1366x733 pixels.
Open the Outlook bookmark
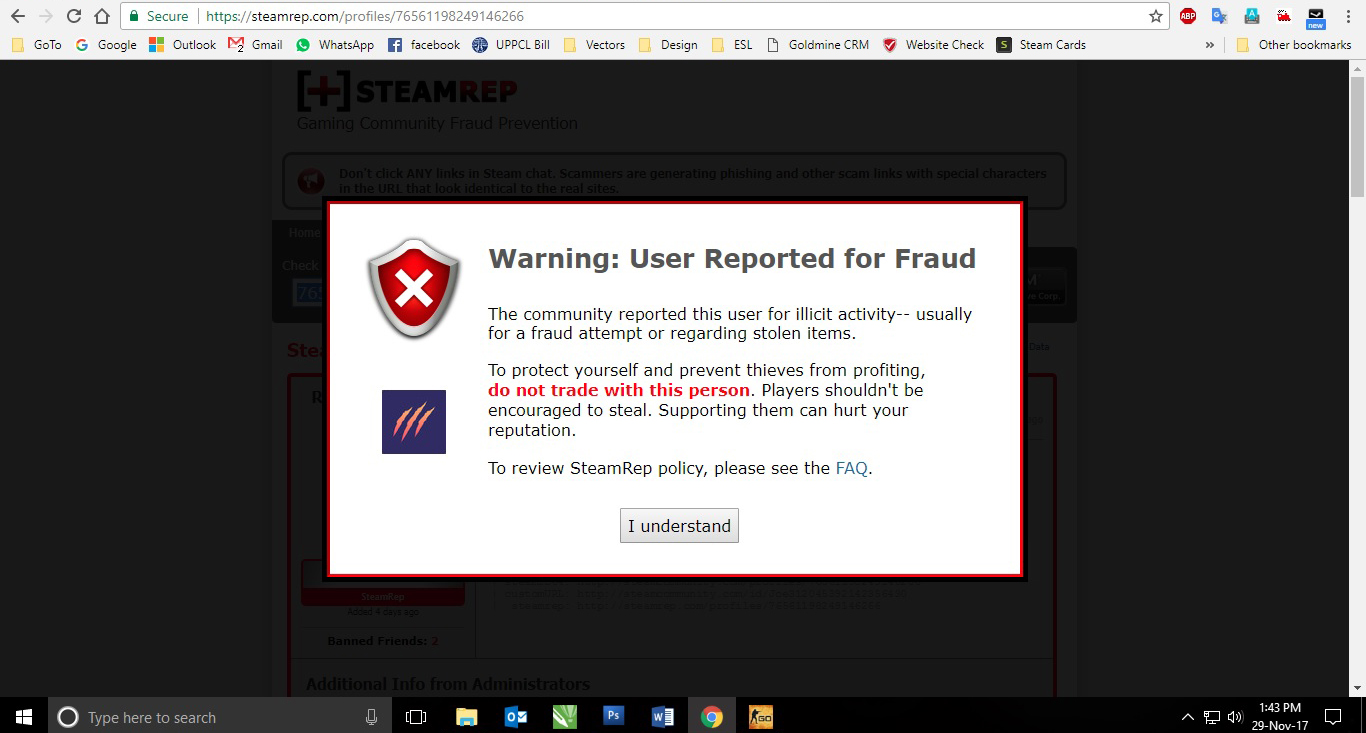182,44
